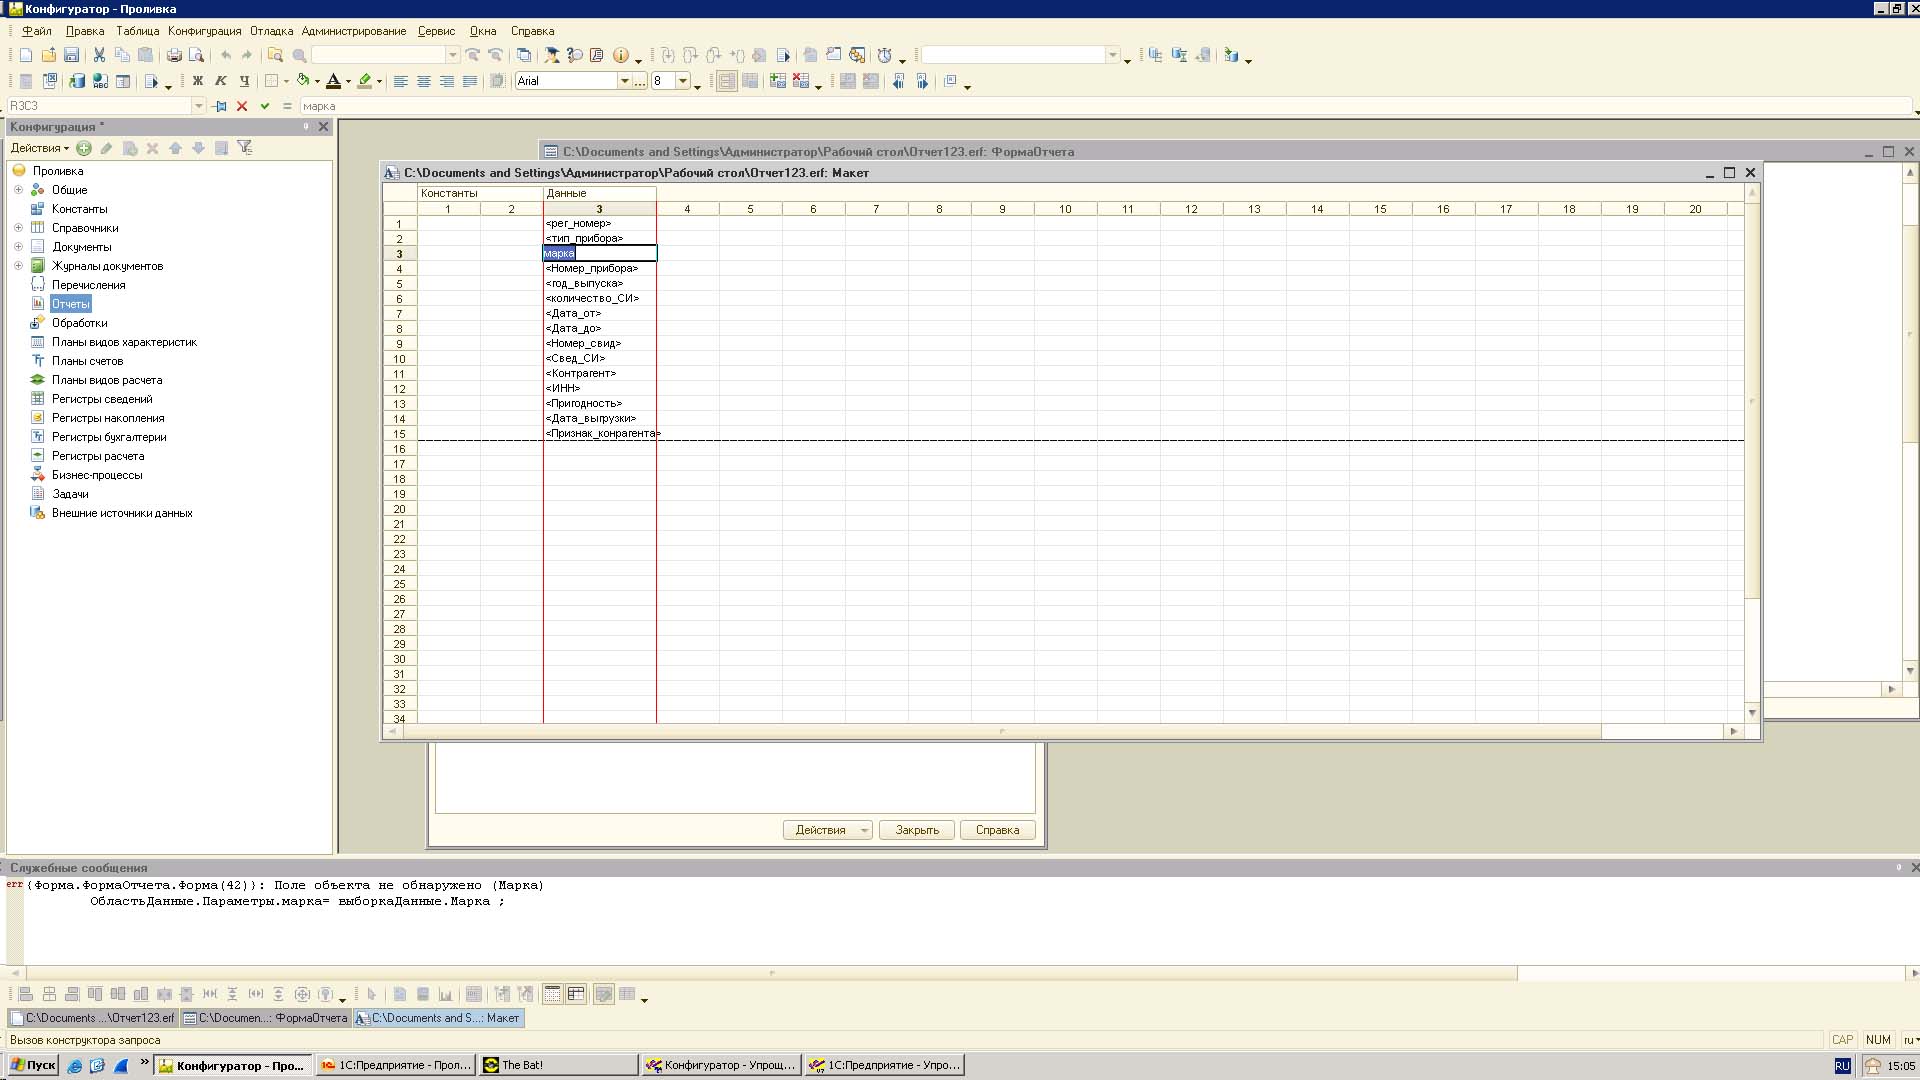Click column header 5 in the Макет
This screenshot has height=1080, width=1920.
coord(750,209)
